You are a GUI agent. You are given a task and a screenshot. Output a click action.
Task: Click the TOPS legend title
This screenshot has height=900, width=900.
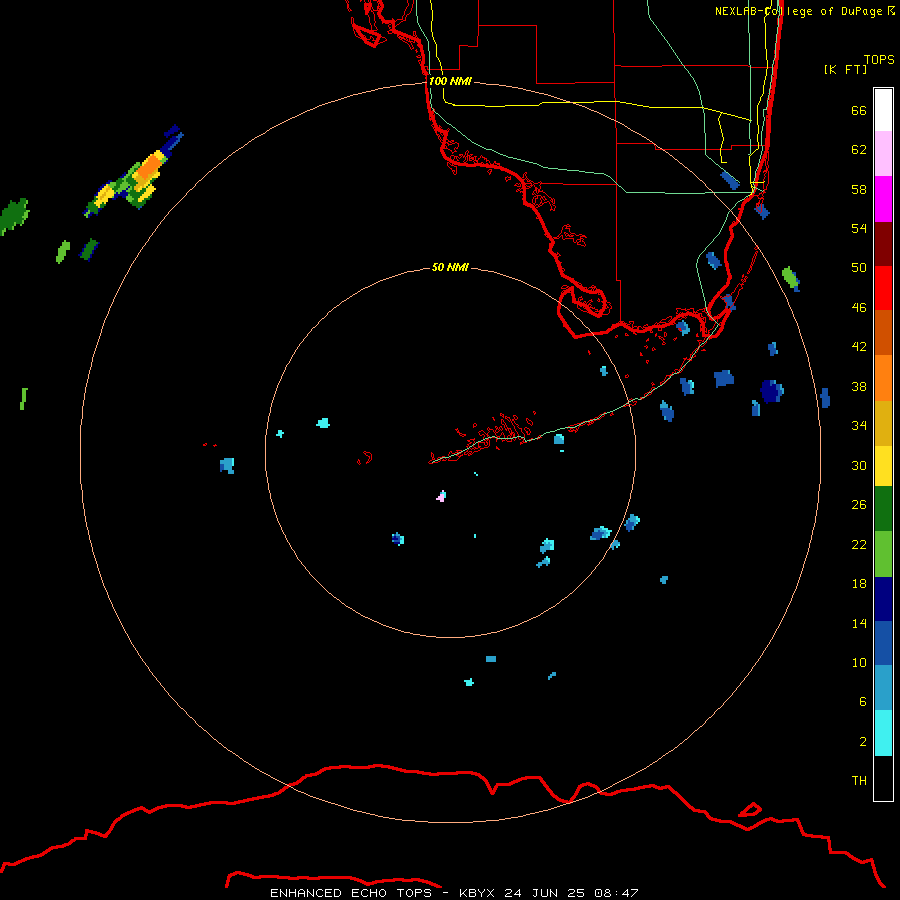[x=879, y=59]
